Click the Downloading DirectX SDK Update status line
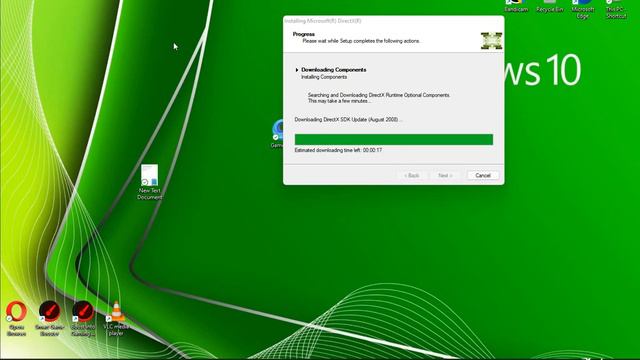 click(x=348, y=120)
